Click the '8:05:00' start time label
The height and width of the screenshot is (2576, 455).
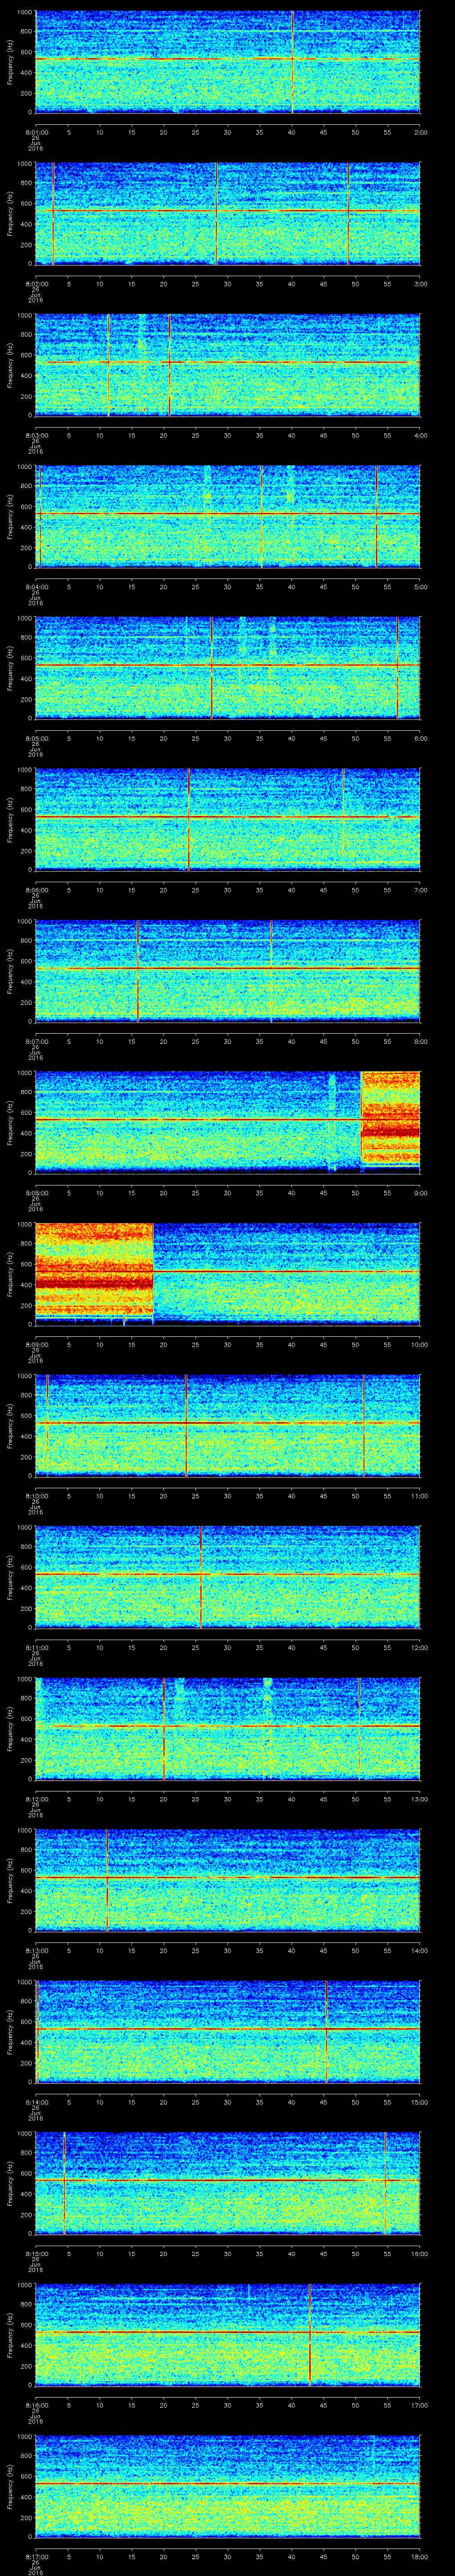point(36,737)
